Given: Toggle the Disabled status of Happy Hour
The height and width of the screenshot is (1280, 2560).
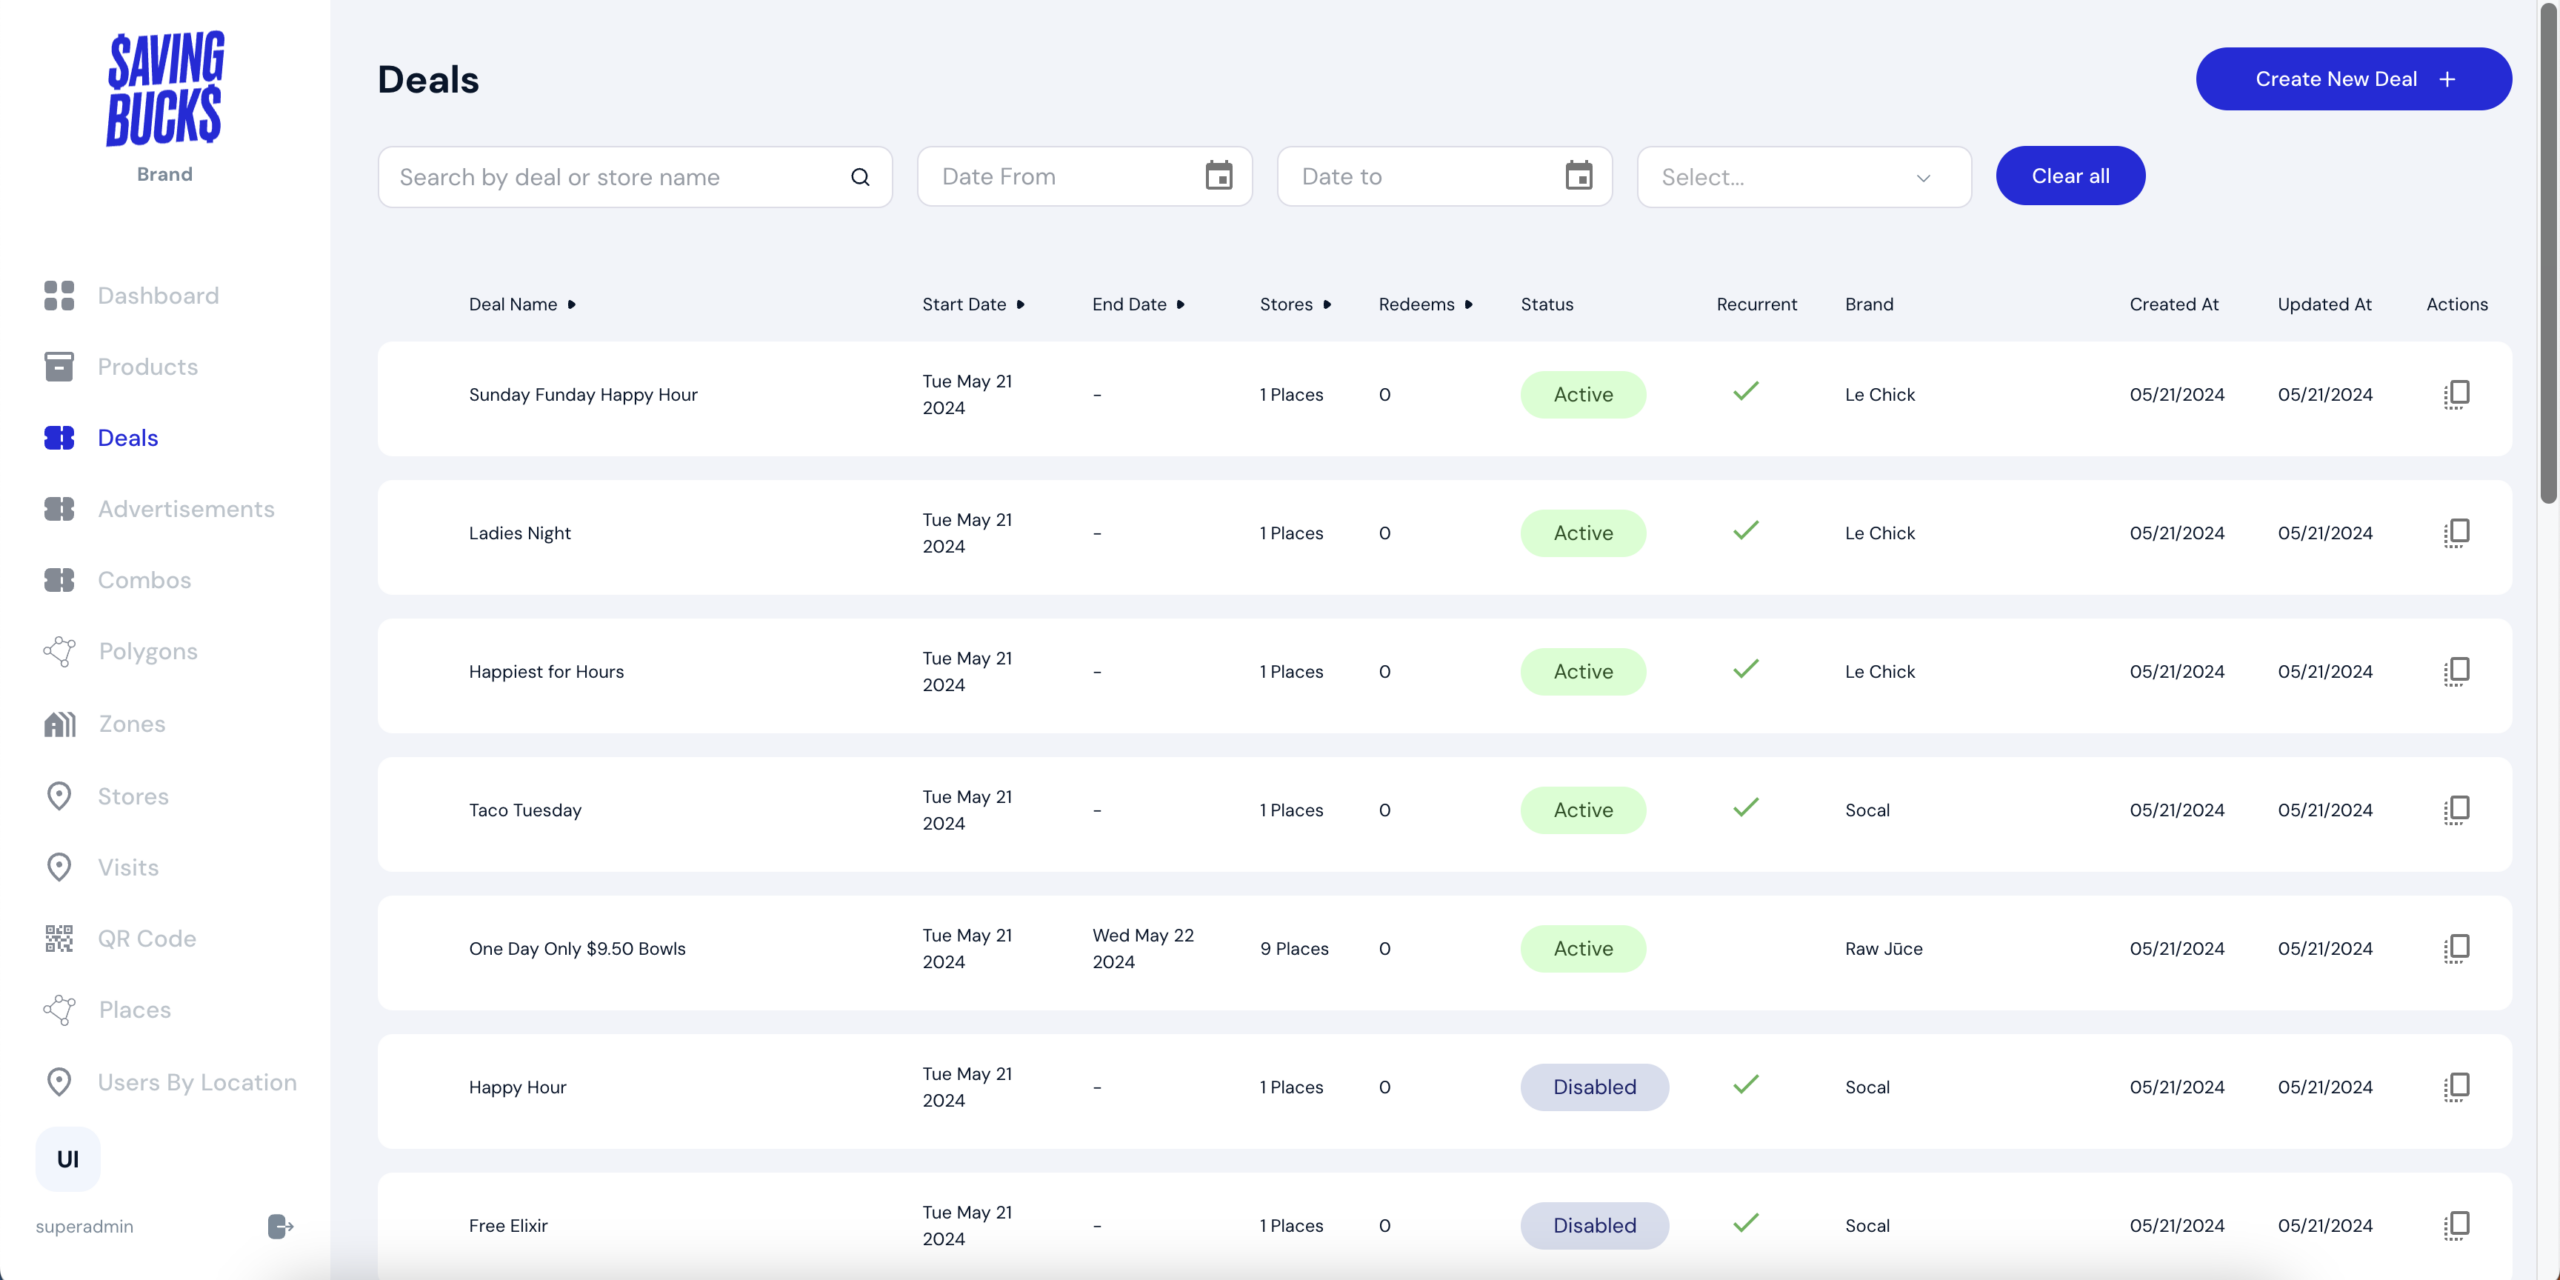Looking at the screenshot, I should (1594, 1087).
